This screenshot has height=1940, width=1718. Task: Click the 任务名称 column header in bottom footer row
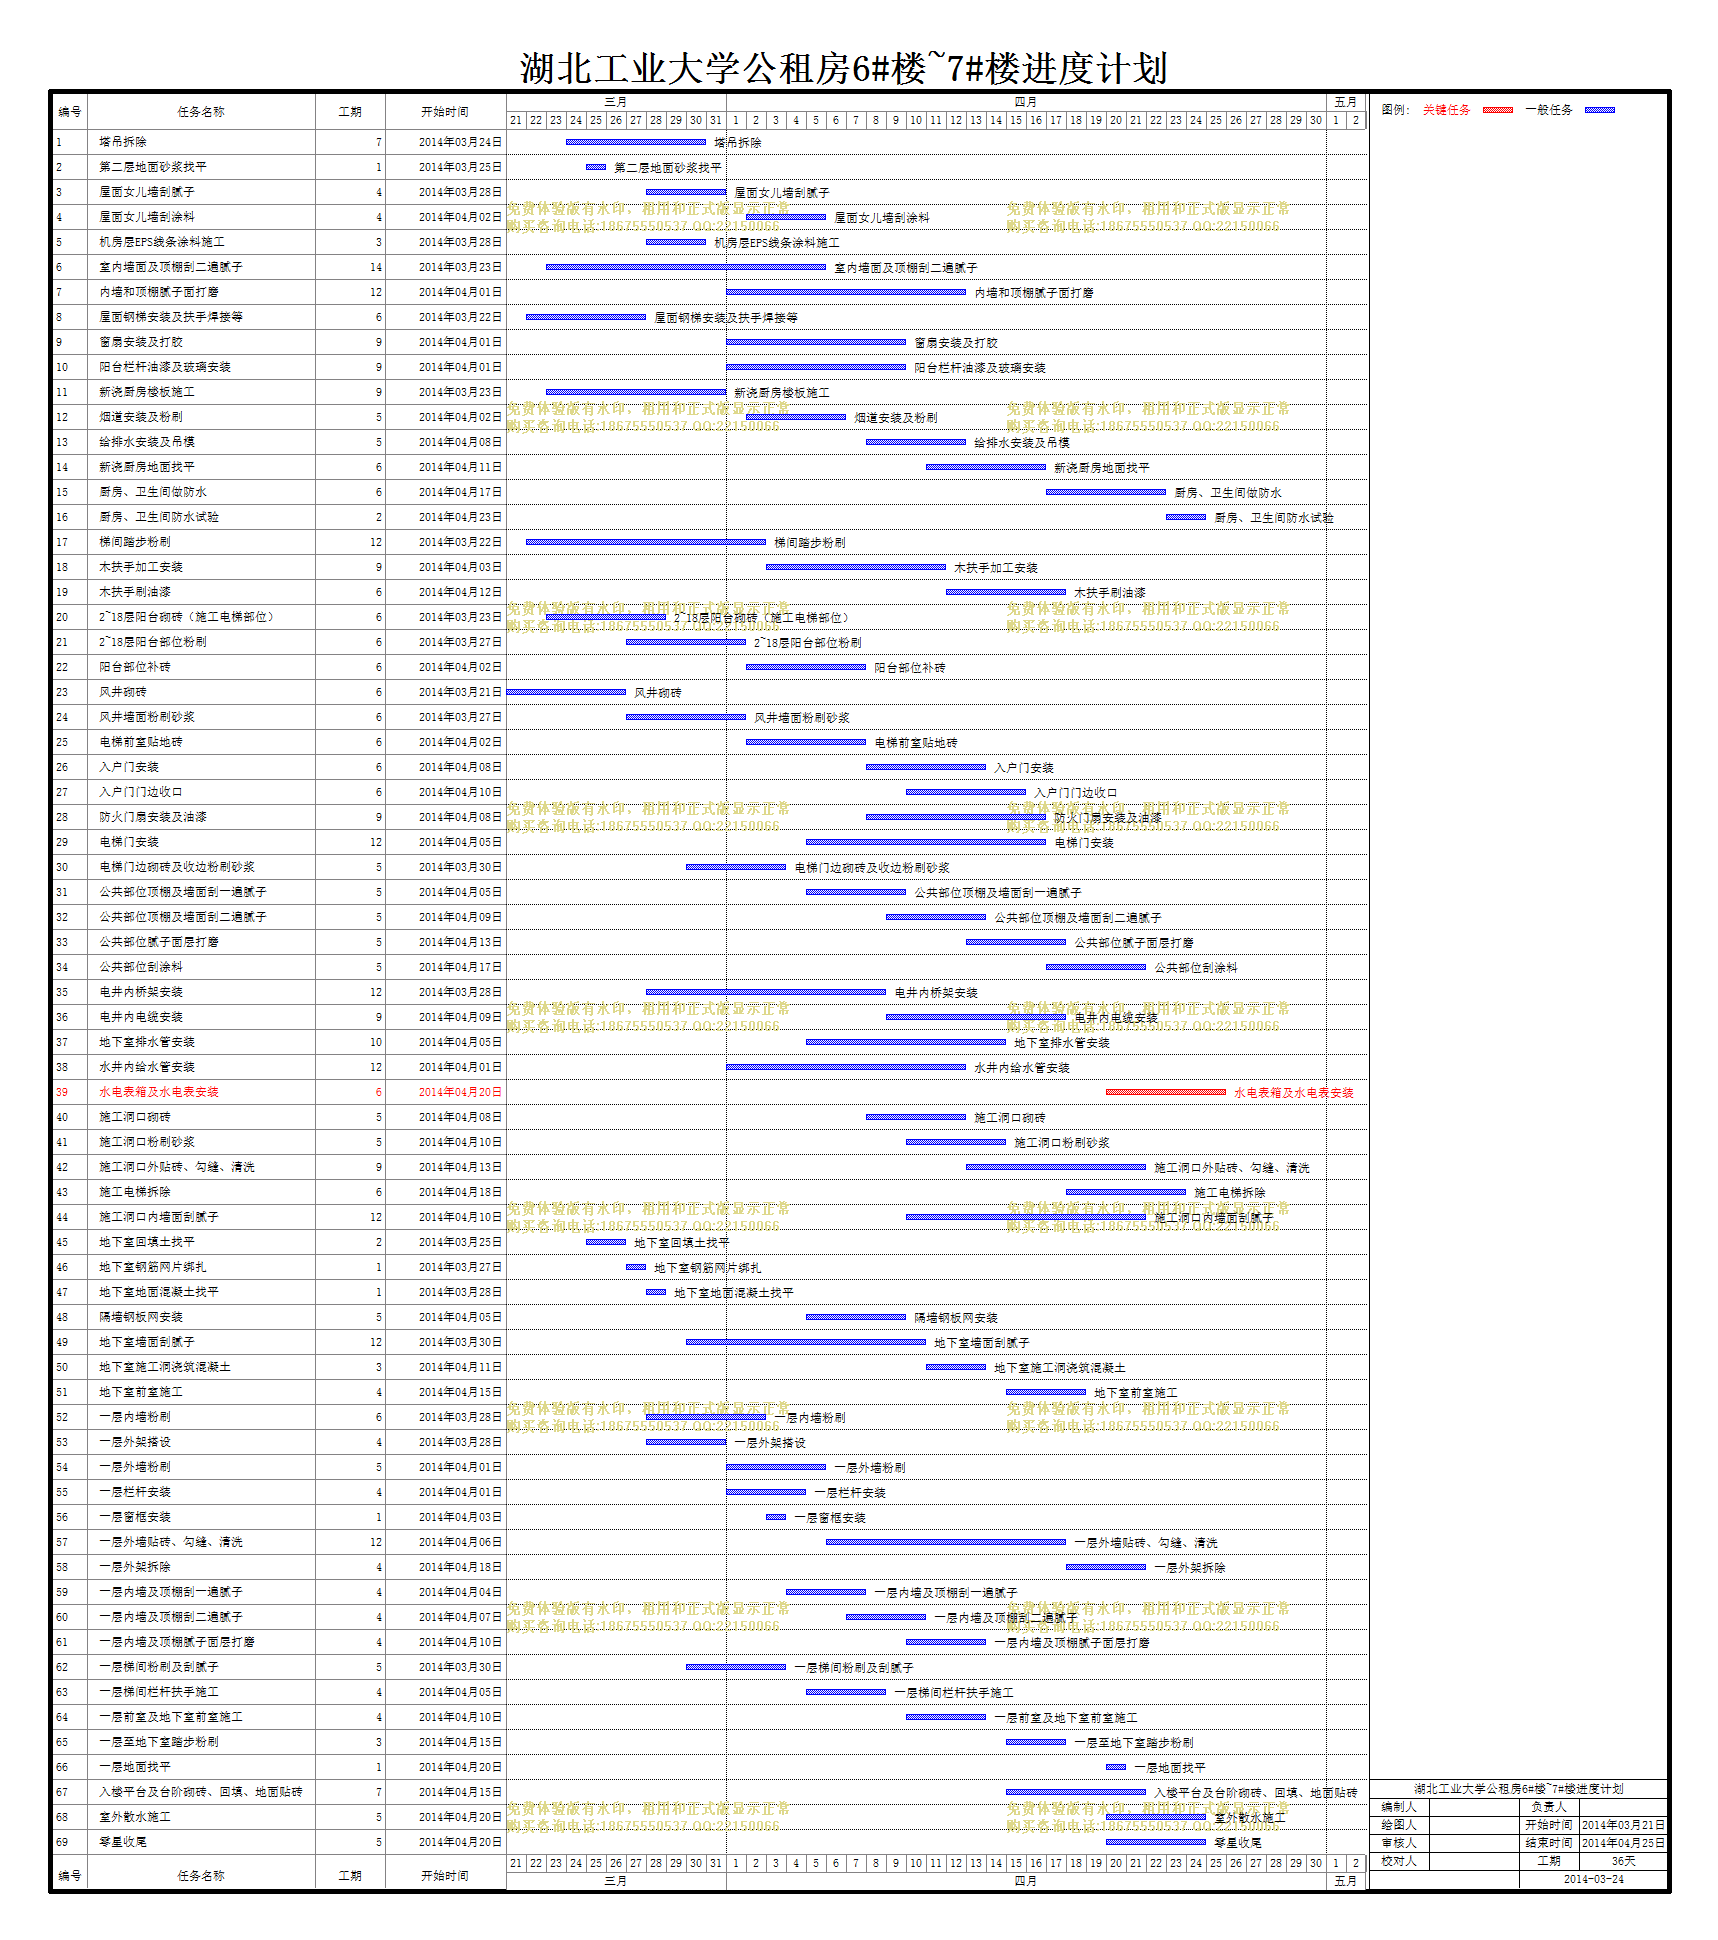[x=201, y=1876]
